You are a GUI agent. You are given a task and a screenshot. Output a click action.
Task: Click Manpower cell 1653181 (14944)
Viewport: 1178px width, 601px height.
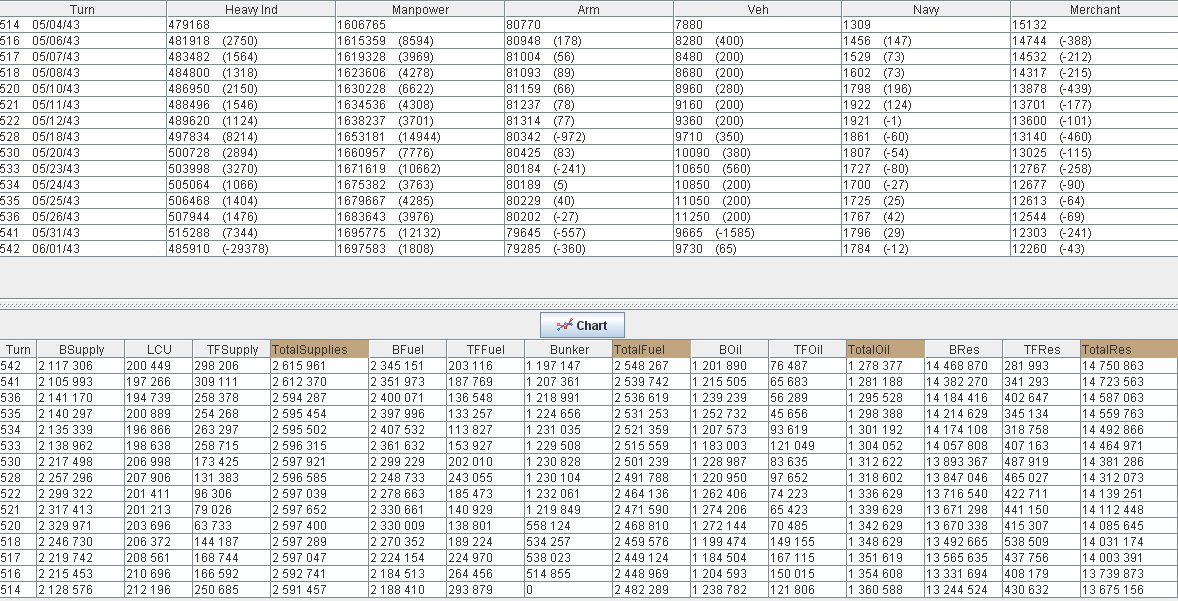click(x=420, y=137)
